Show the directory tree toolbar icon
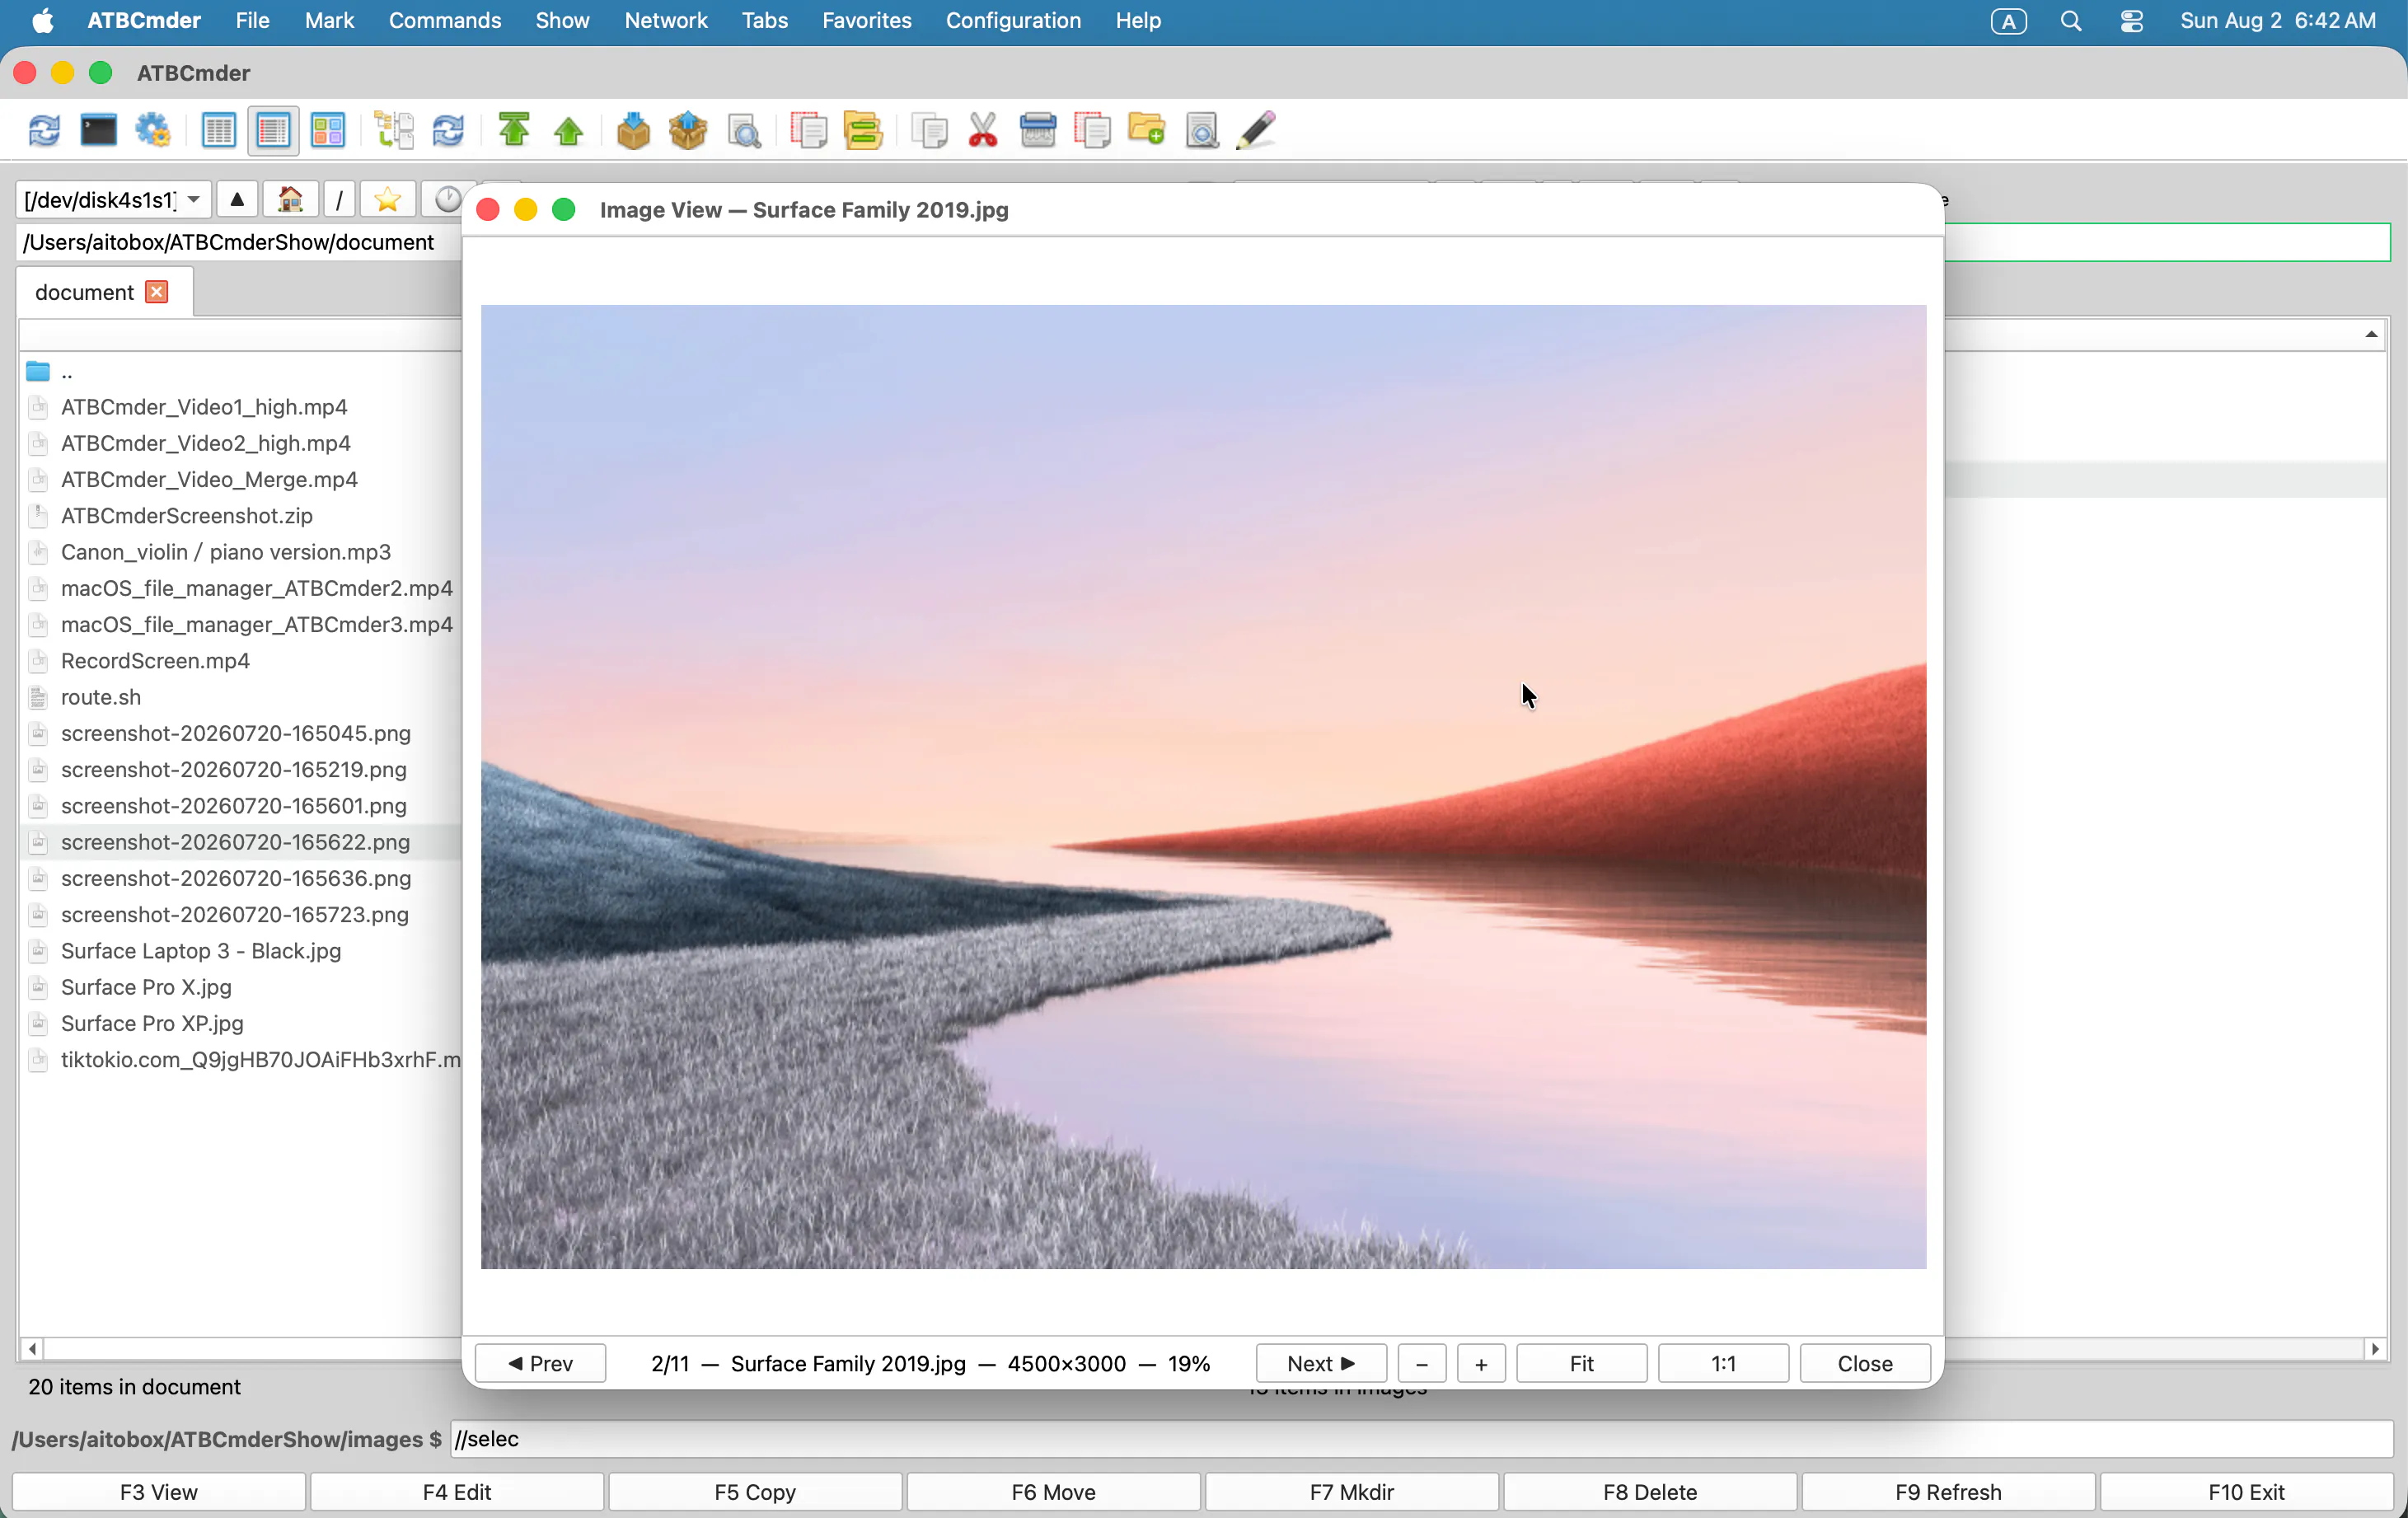The image size is (2408, 1518). point(394,131)
